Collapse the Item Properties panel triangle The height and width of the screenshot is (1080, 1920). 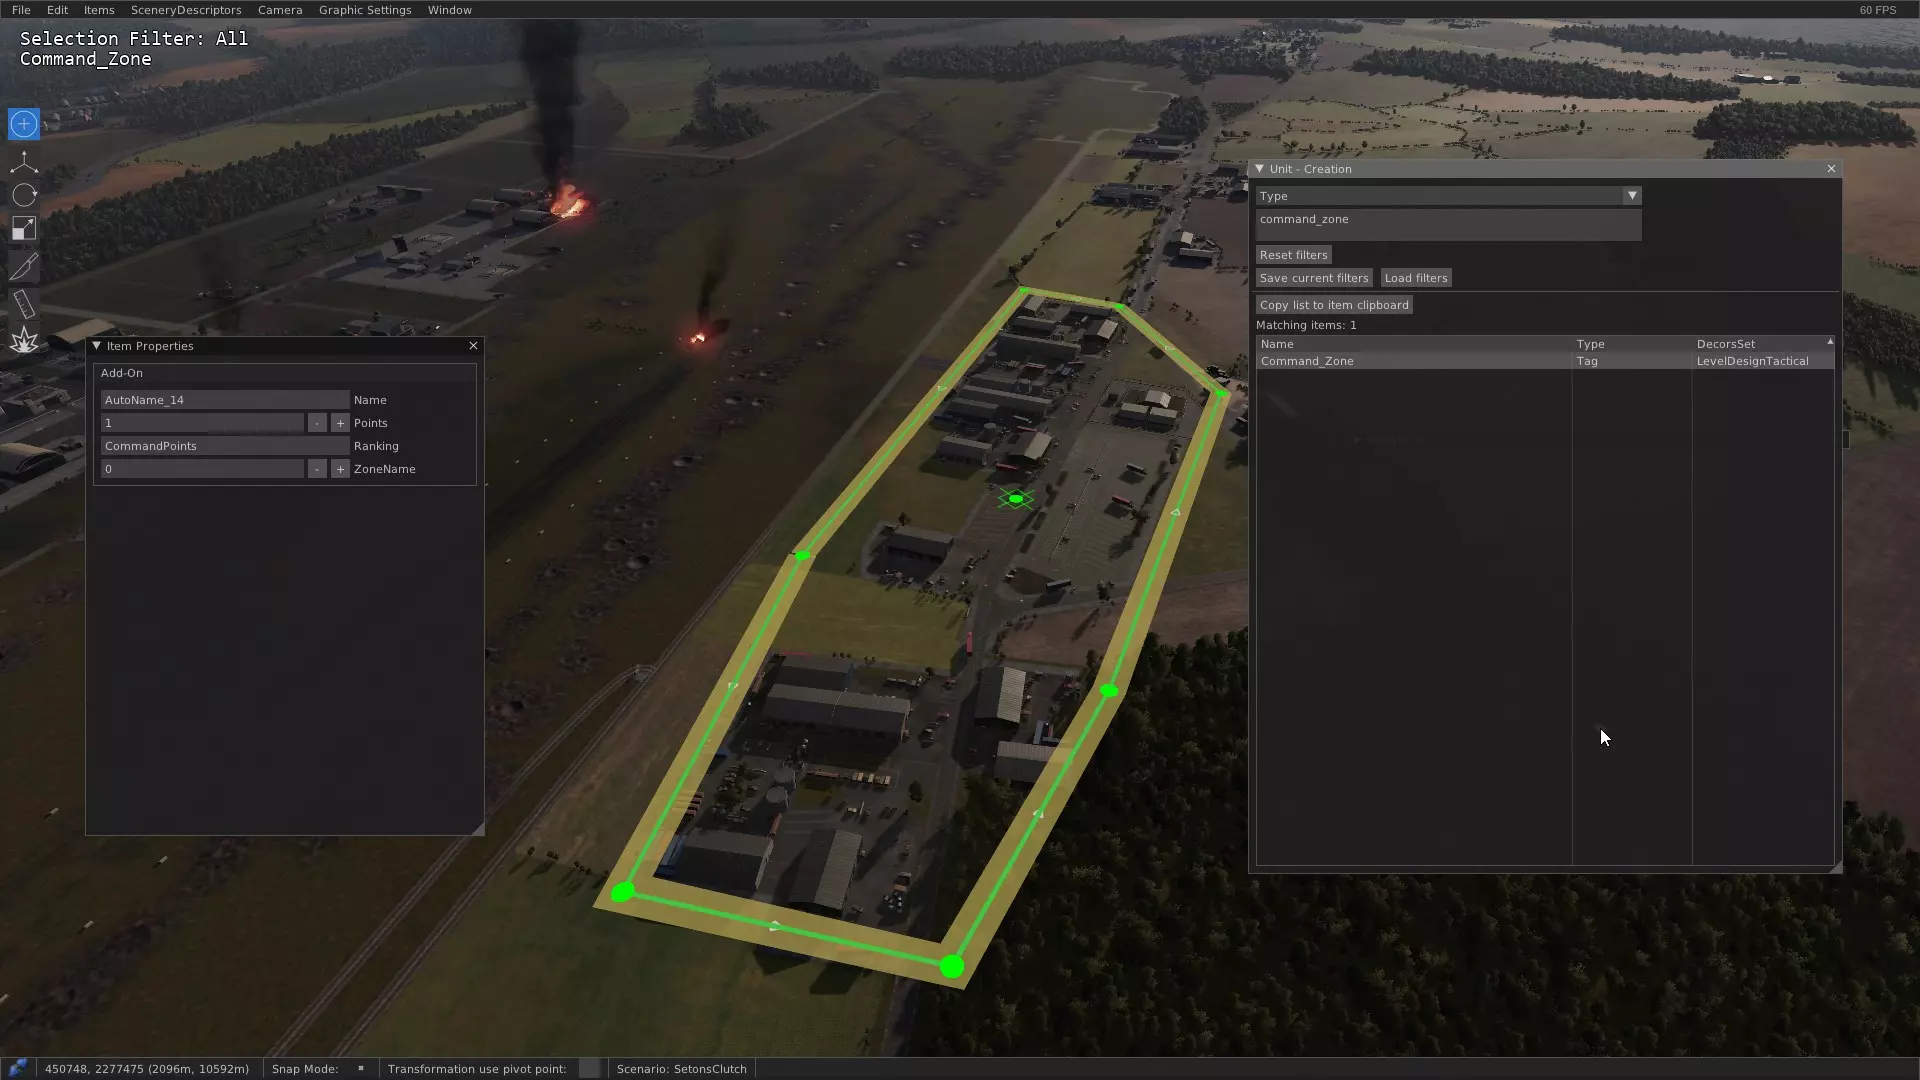pyautogui.click(x=97, y=346)
